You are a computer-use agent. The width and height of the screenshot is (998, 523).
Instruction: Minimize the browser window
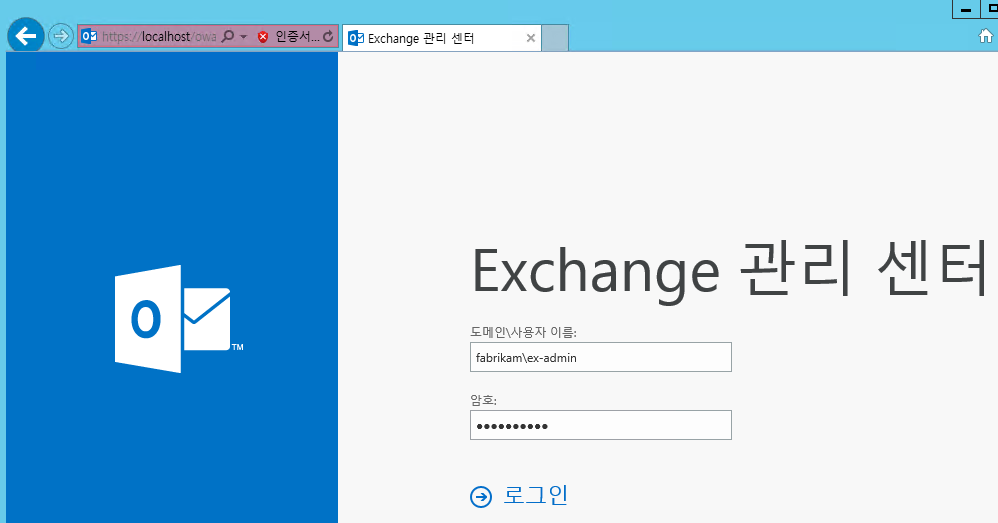(x=966, y=9)
